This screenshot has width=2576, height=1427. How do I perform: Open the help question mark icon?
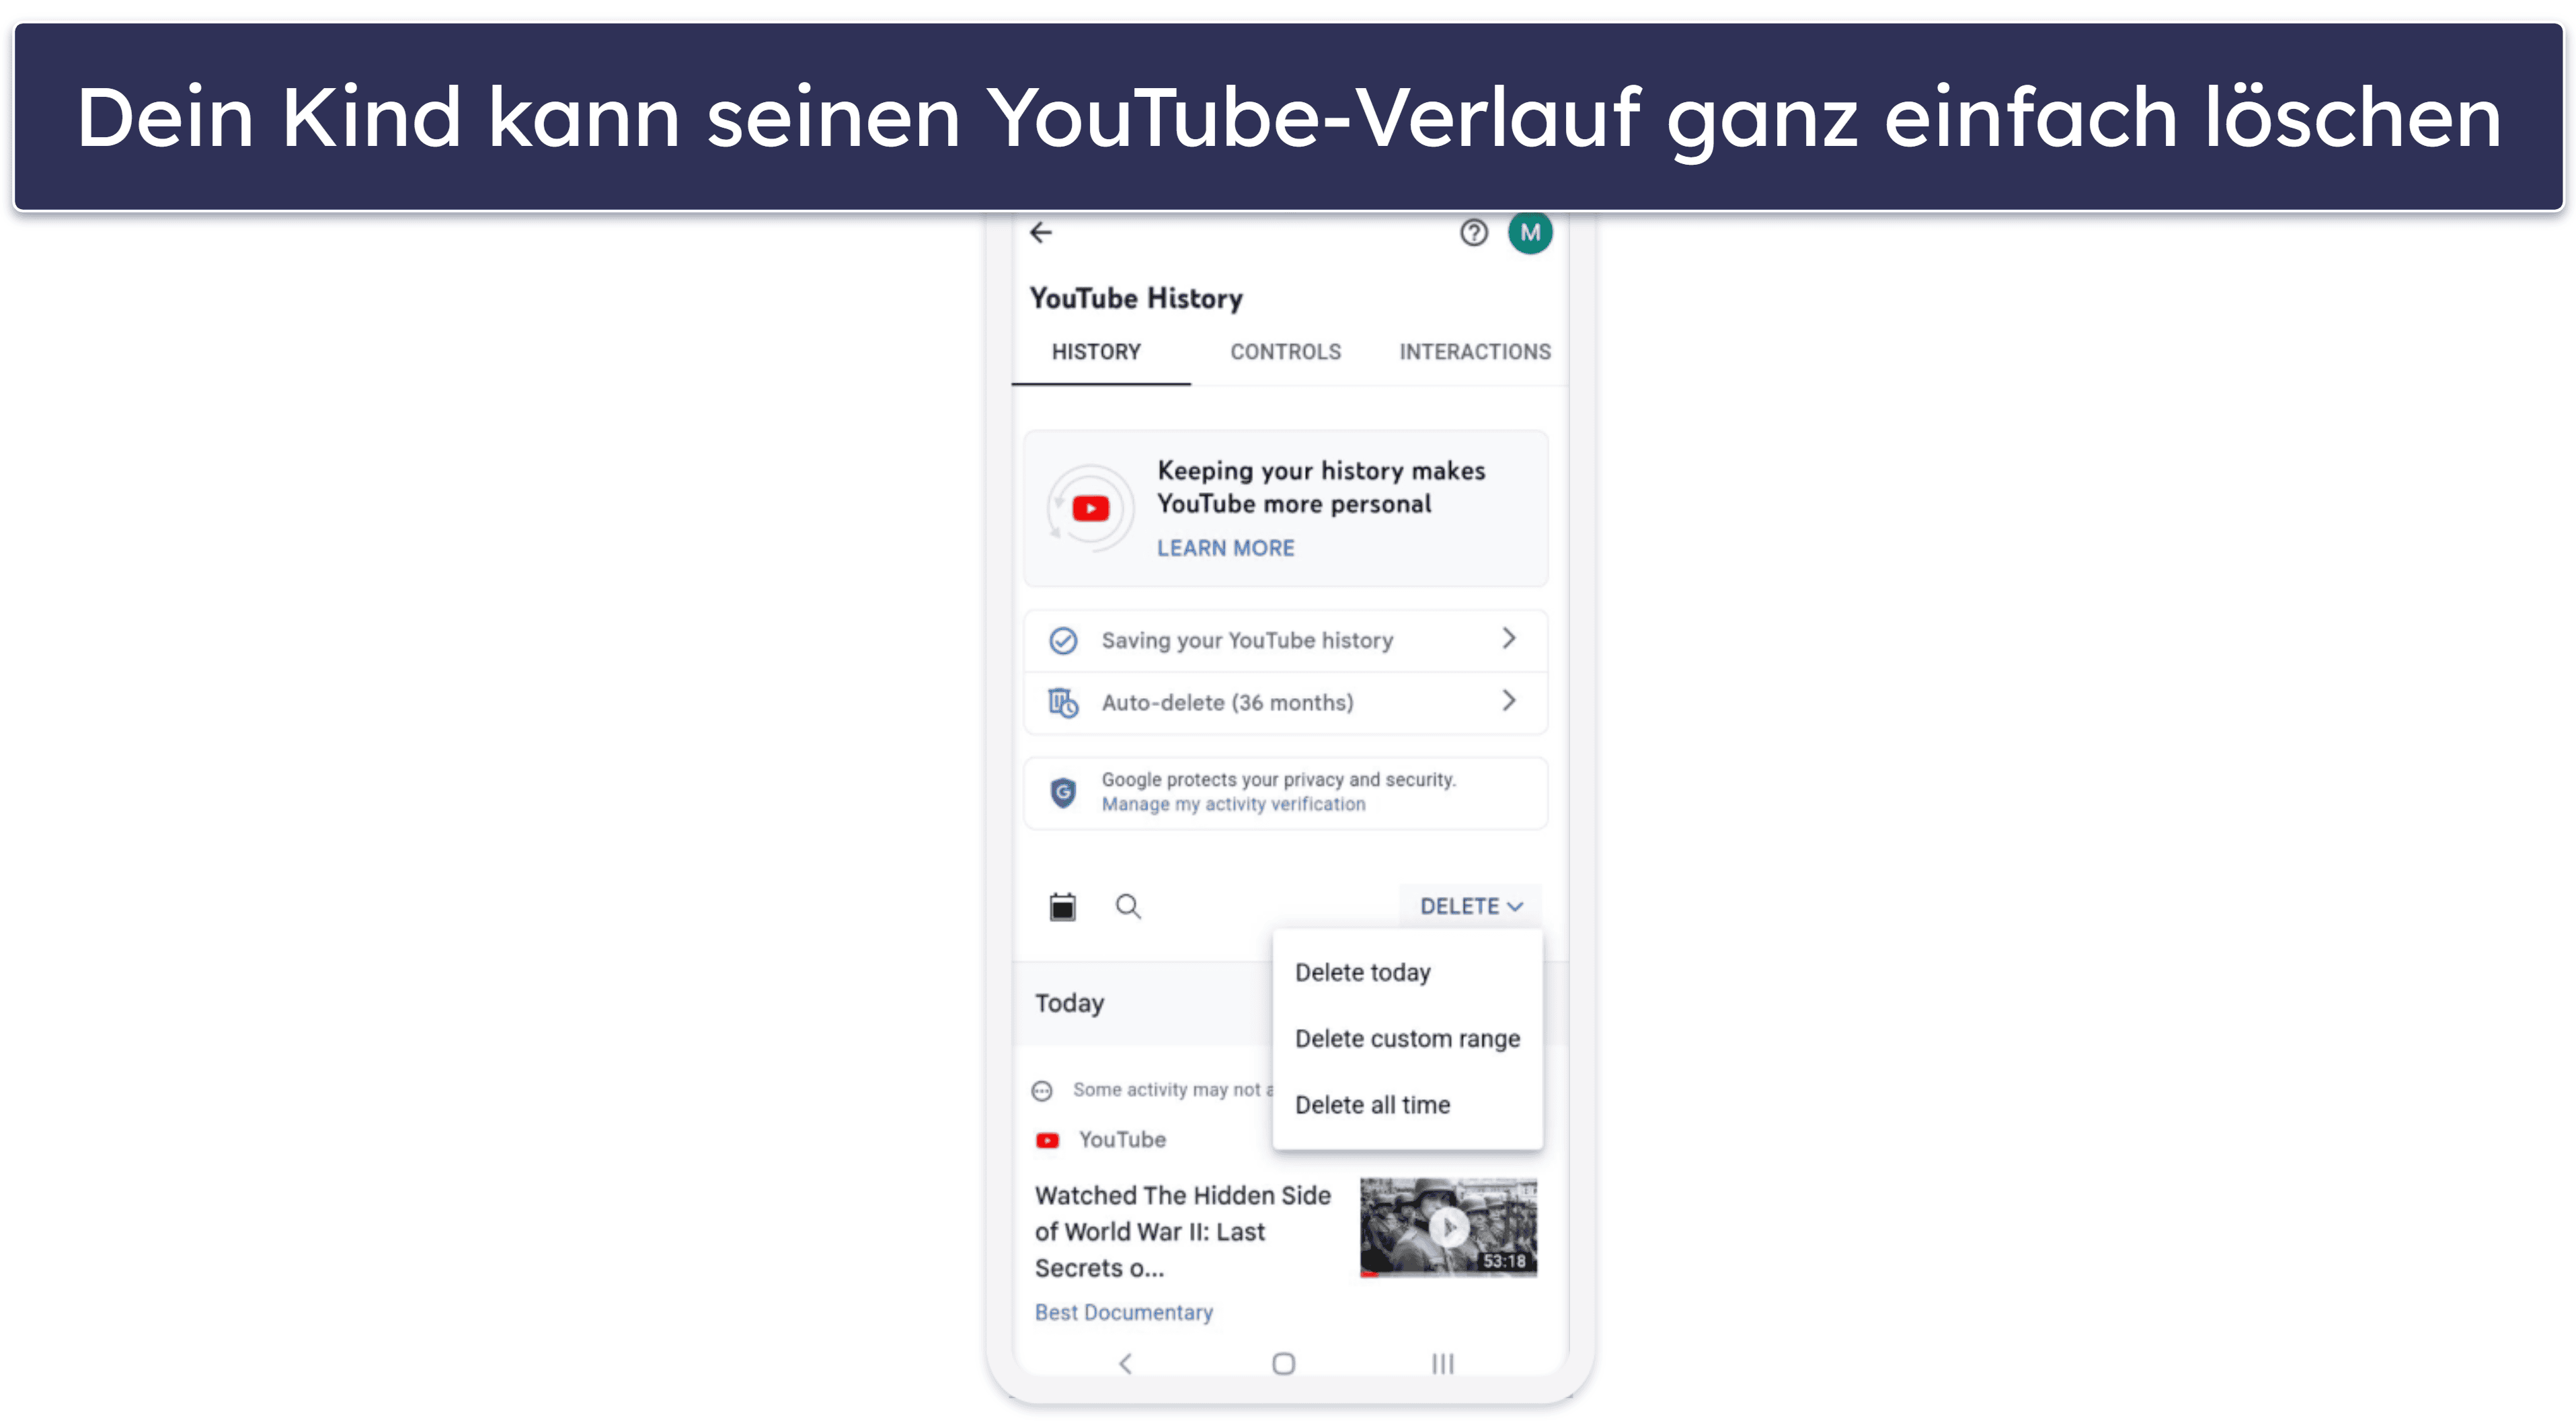[x=1473, y=233]
